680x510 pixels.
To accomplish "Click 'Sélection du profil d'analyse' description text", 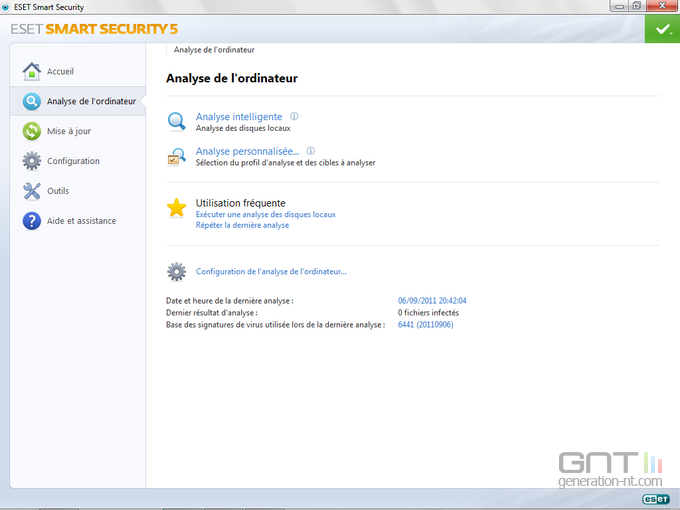I will pyautogui.click(x=285, y=163).
